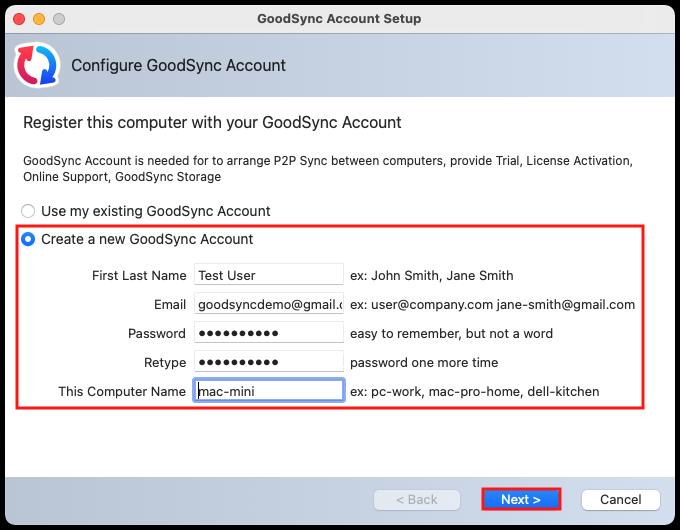
Task: Click the Register this computer heading text
Action: [212, 123]
